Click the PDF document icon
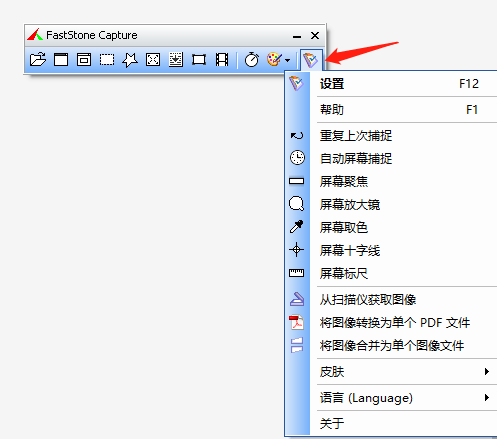Image resolution: width=497 pixels, height=439 pixels. point(296,322)
